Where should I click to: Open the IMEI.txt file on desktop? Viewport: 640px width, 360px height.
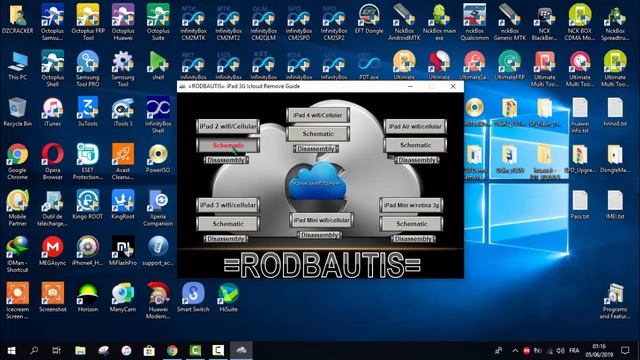[615, 205]
